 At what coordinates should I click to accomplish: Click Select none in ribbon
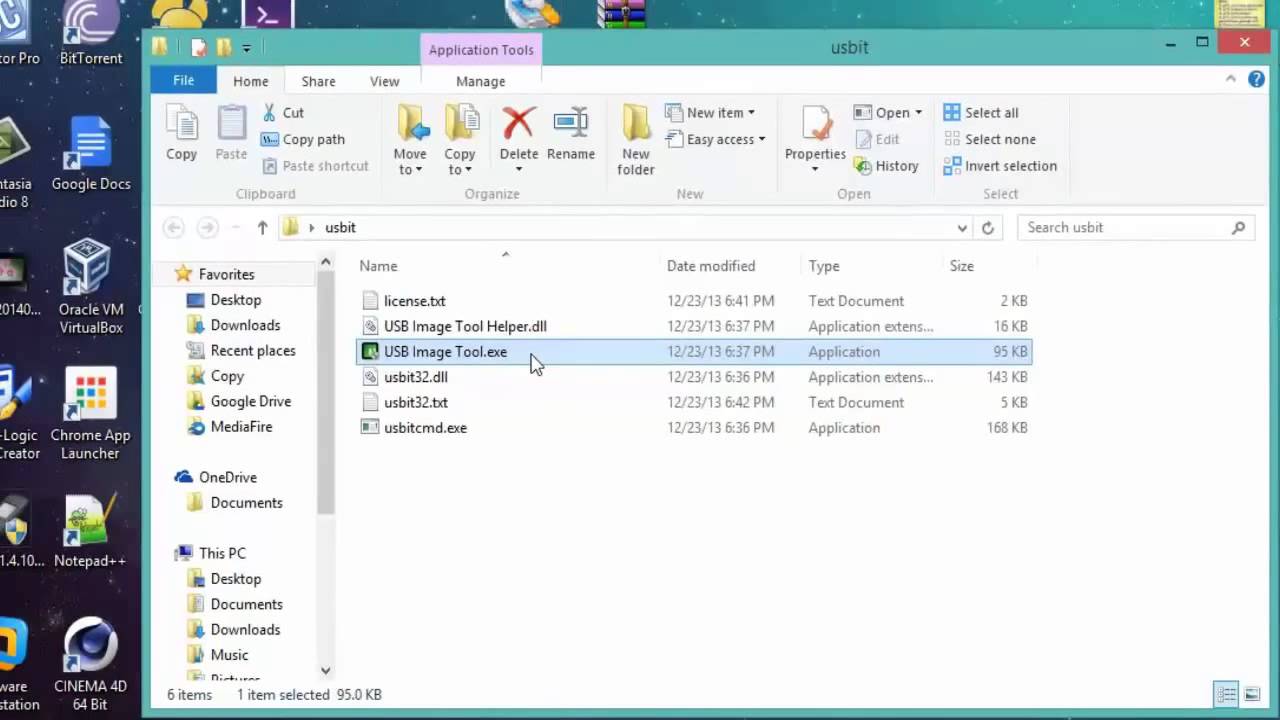(x=990, y=139)
